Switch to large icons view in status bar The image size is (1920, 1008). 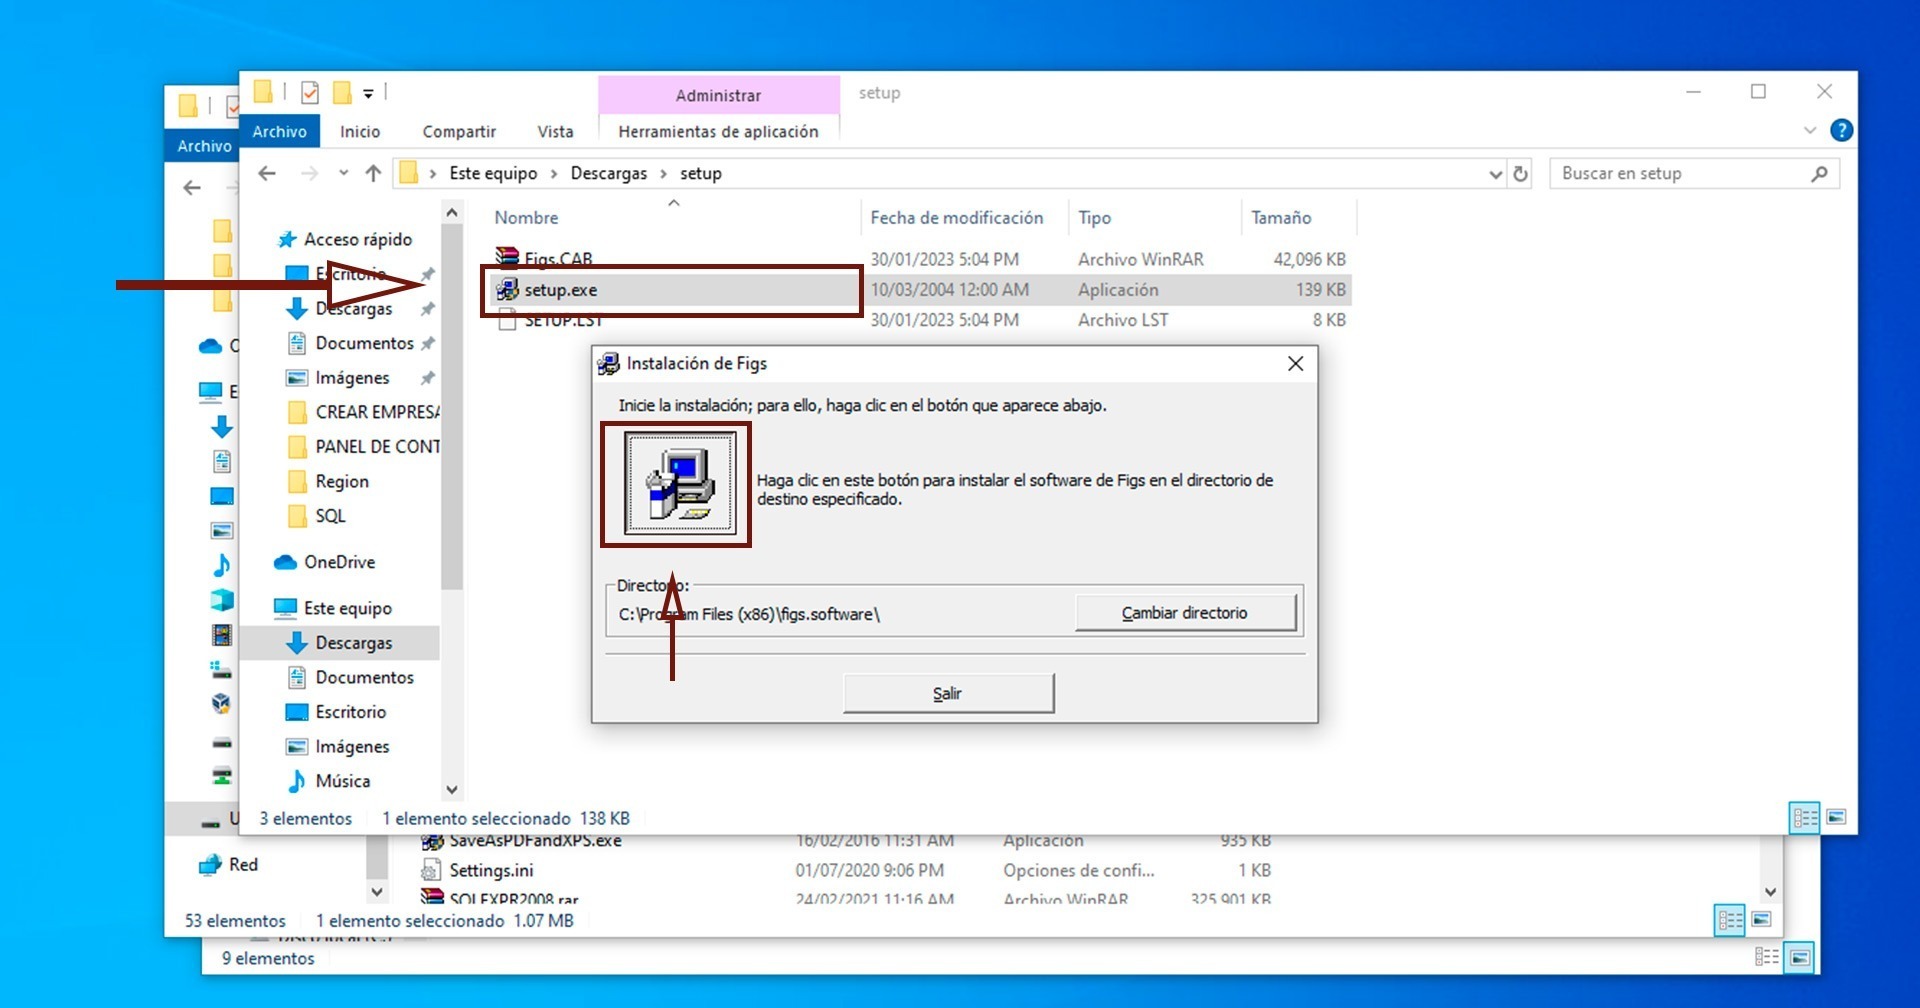coord(1836,818)
